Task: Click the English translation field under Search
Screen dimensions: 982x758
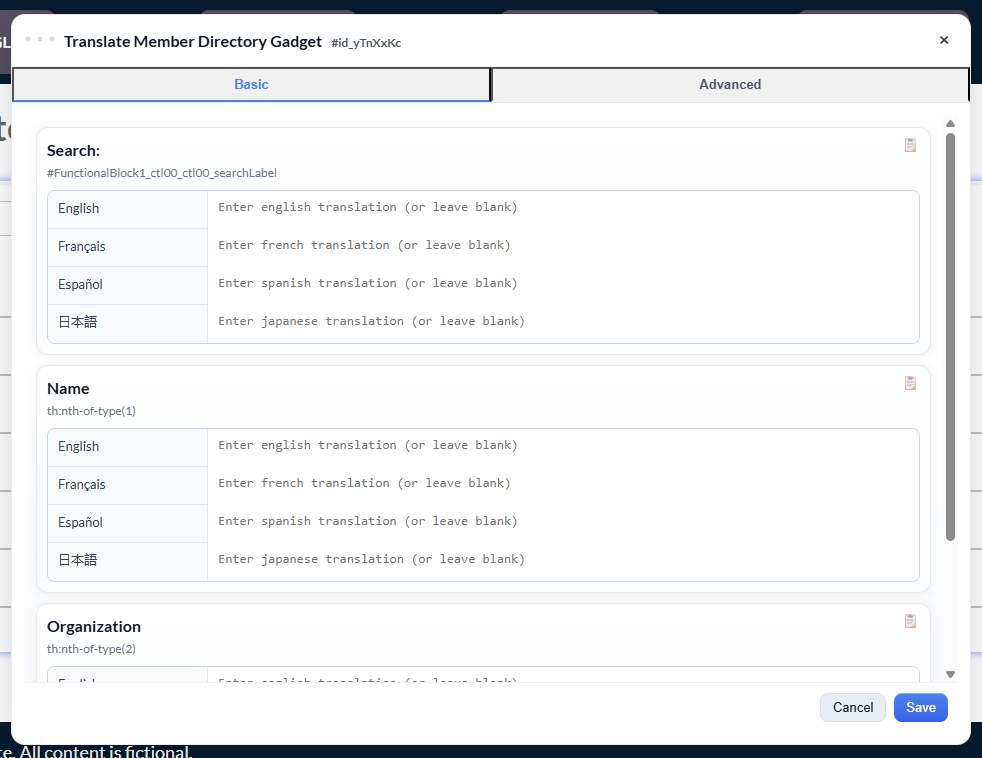Action: click(560, 207)
